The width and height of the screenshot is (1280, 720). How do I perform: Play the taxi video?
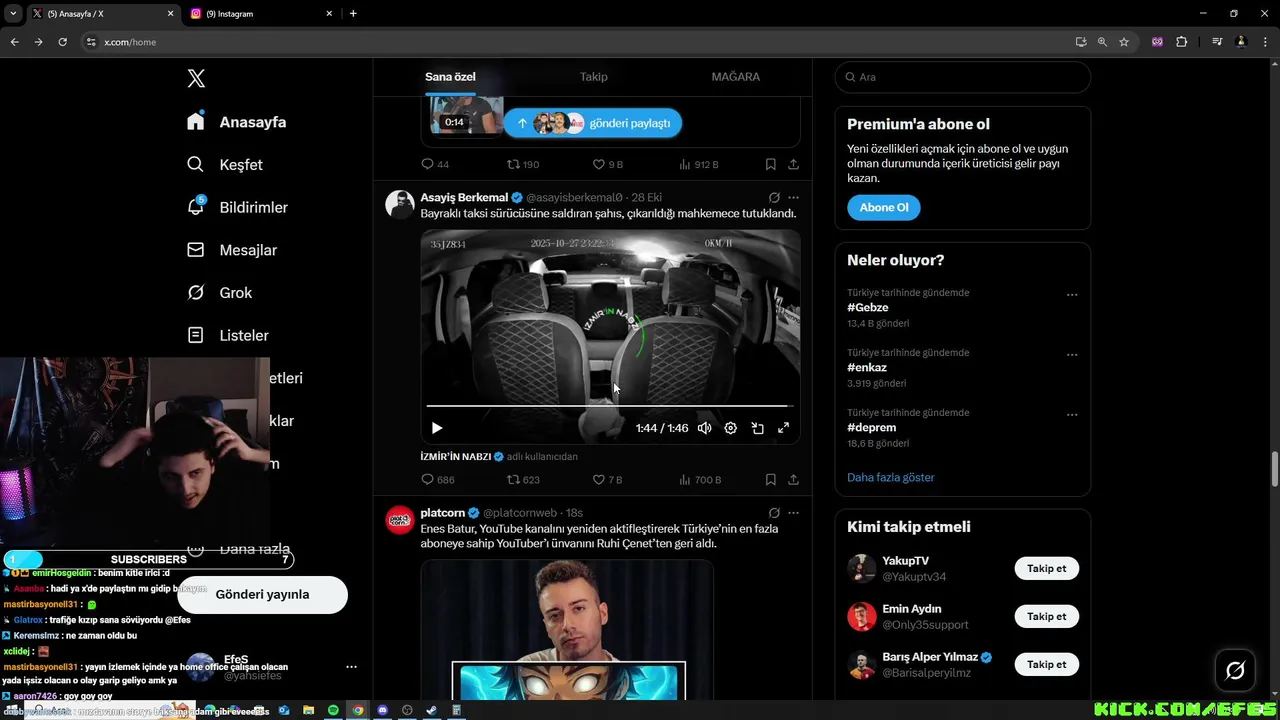pos(437,428)
